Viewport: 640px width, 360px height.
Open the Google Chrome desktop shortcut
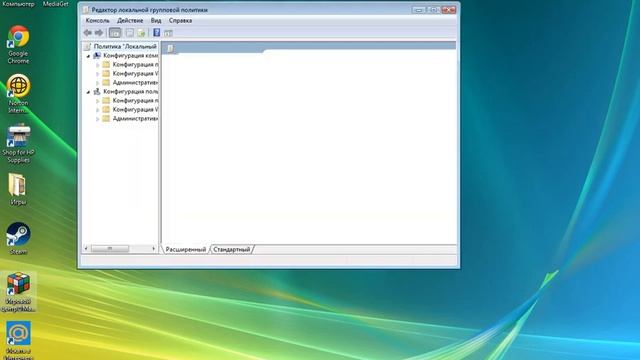tap(18, 44)
